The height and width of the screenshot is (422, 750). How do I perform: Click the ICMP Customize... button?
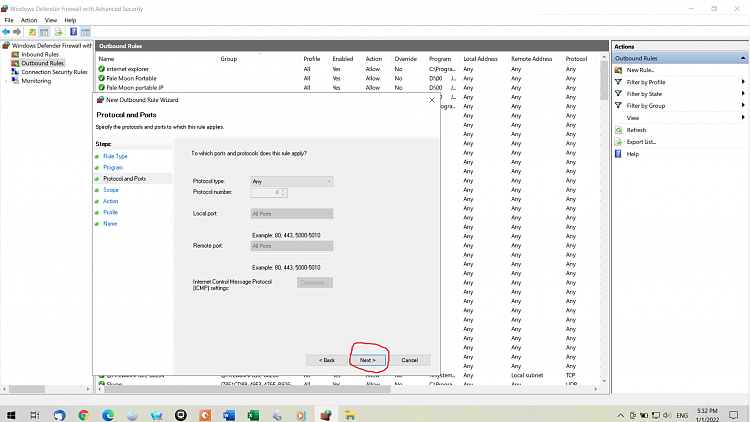(x=315, y=283)
